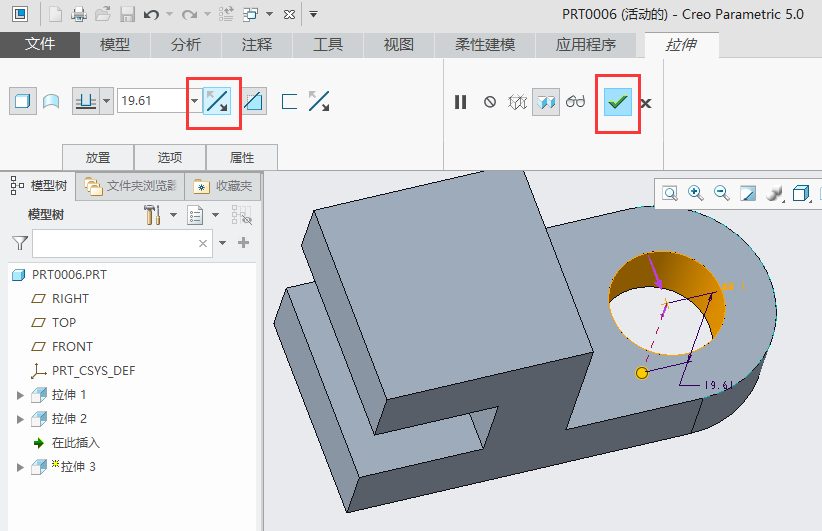Toggle the Thicken Sketch option

pyautogui.click(x=290, y=101)
